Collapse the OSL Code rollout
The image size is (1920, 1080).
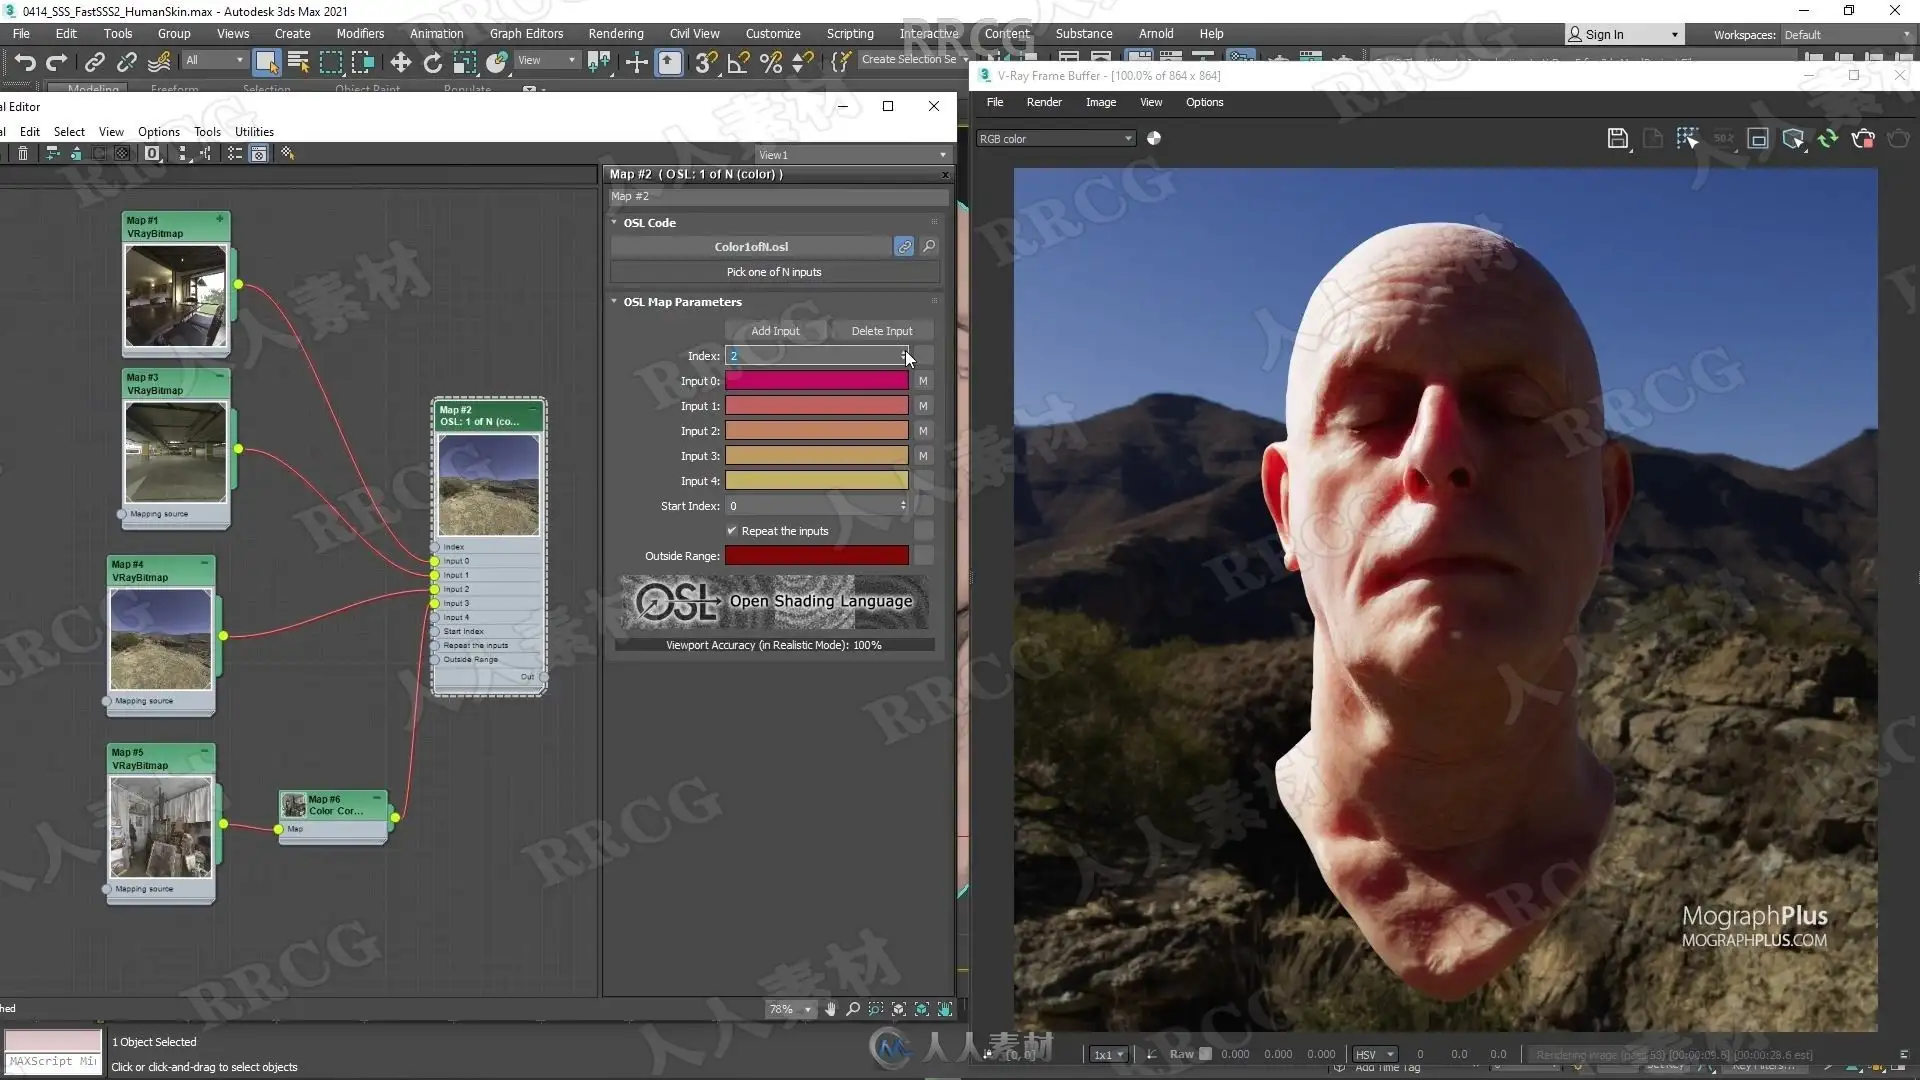(614, 222)
